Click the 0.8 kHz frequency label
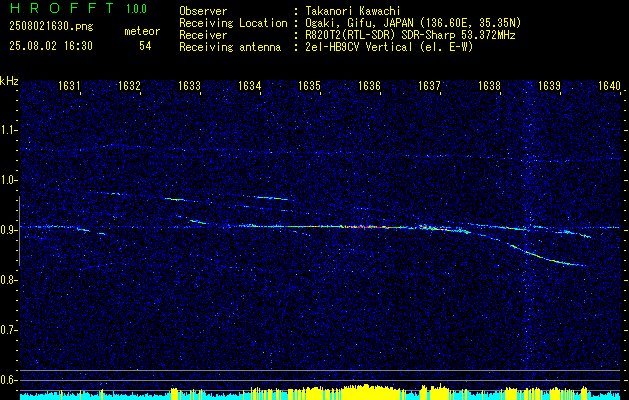 pyautogui.click(x=8, y=280)
